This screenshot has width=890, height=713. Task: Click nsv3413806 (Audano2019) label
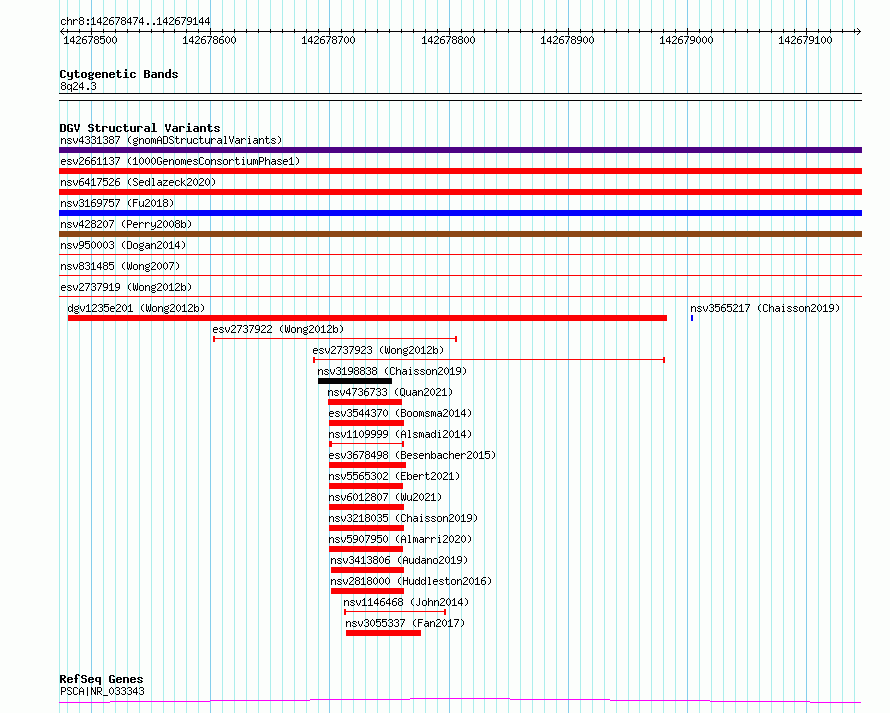click(x=399, y=560)
